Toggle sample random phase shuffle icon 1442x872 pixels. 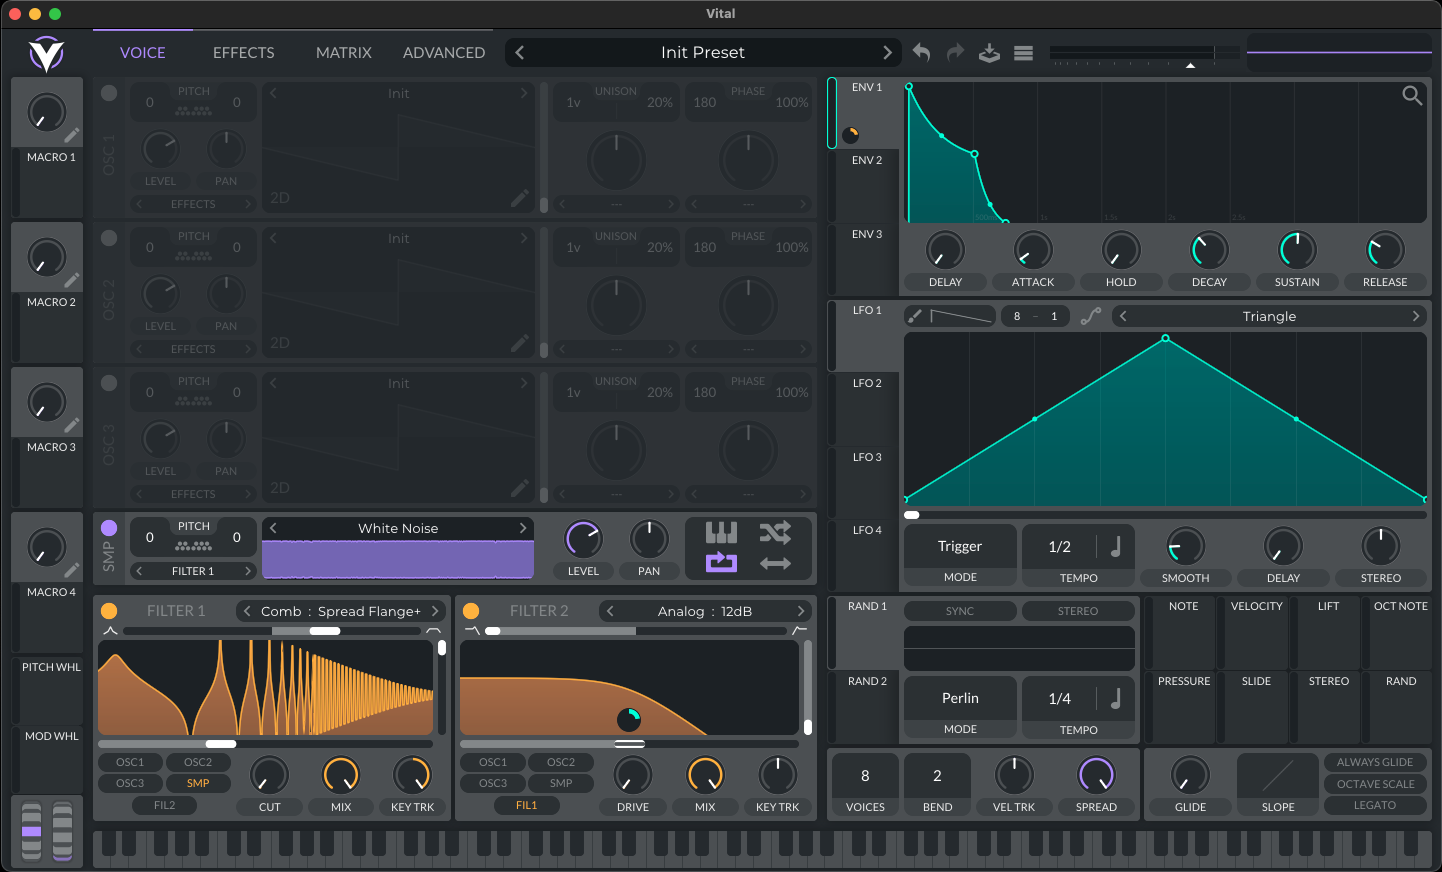775,532
